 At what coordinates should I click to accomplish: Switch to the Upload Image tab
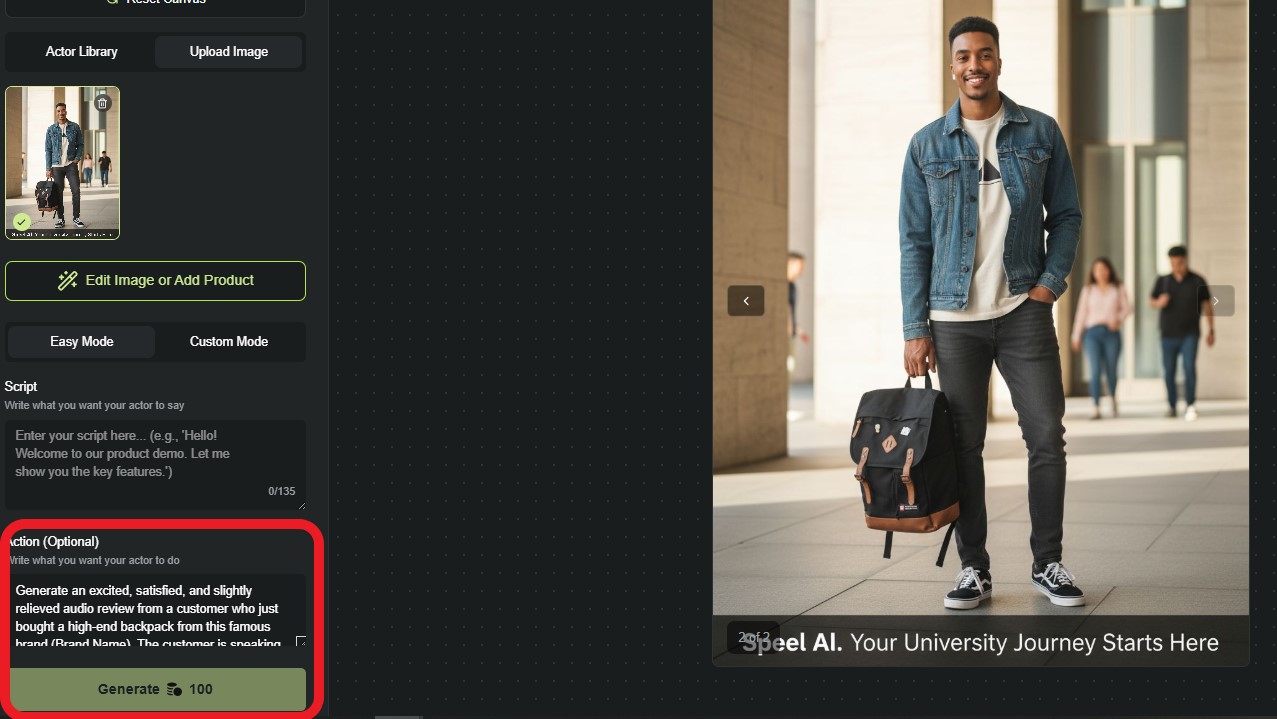click(x=229, y=52)
